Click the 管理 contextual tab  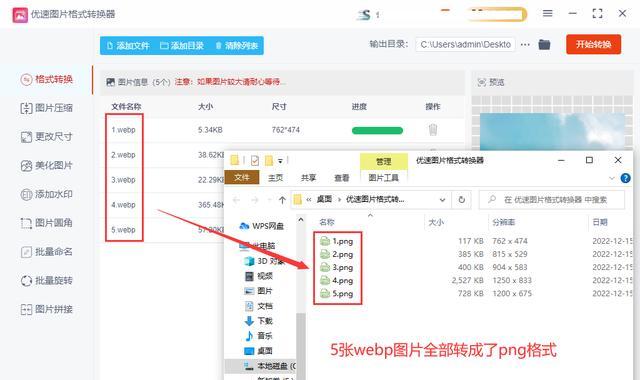pyautogui.click(x=384, y=162)
